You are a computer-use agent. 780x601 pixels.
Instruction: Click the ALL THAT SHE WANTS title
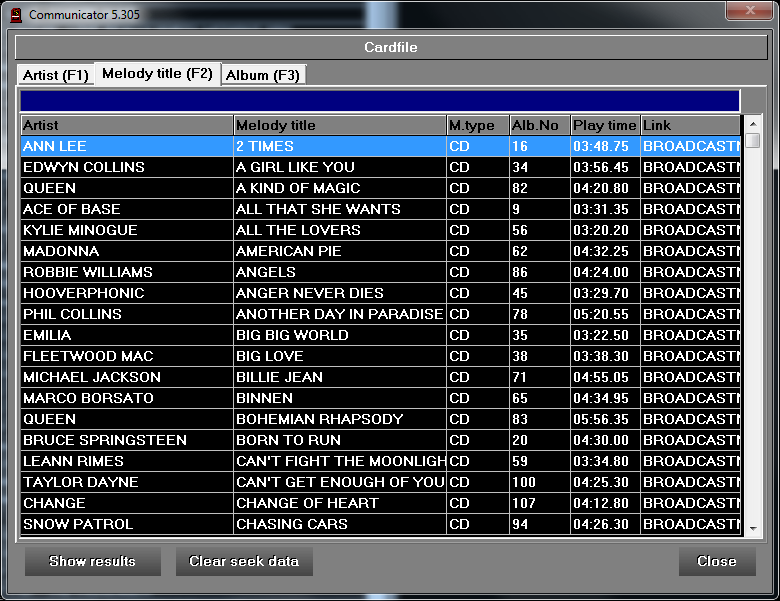coord(318,209)
